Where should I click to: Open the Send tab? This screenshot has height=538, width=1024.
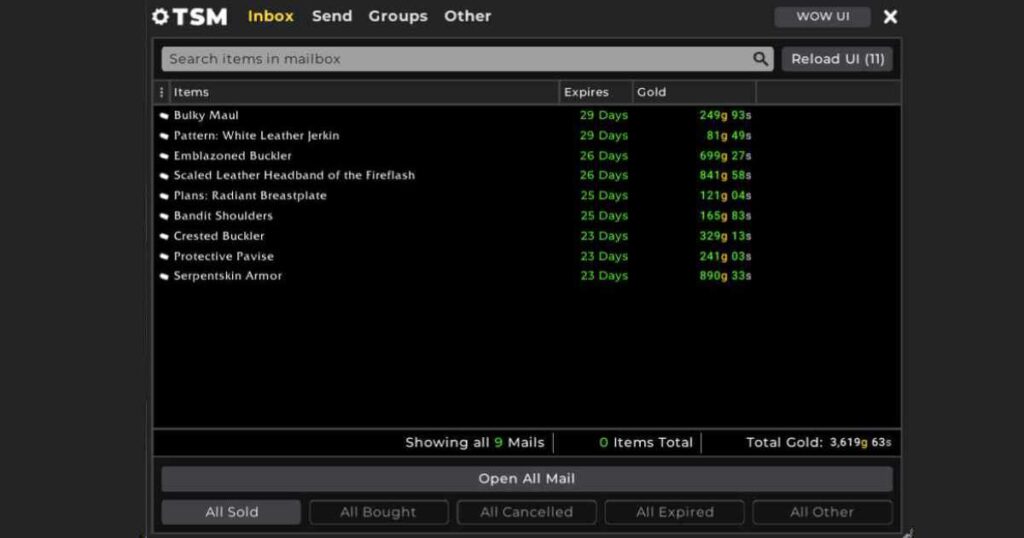331,17
